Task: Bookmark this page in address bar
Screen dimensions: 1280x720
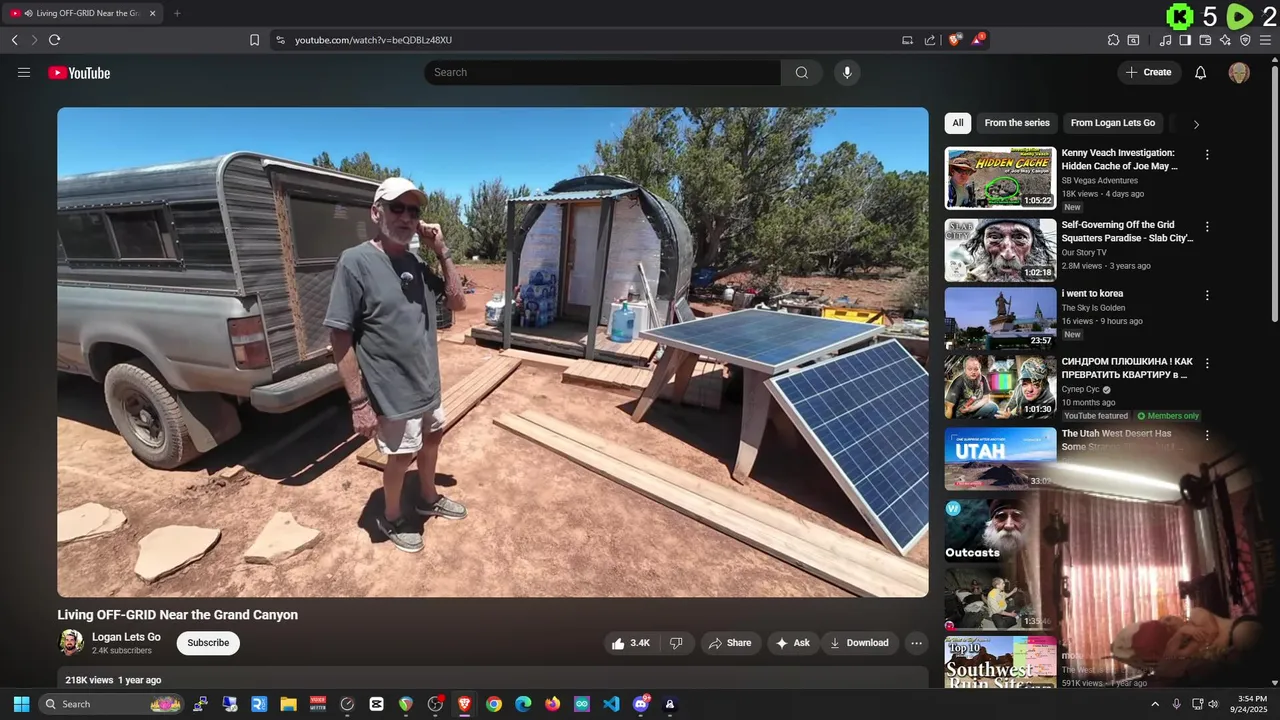Action: click(x=254, y=40)
